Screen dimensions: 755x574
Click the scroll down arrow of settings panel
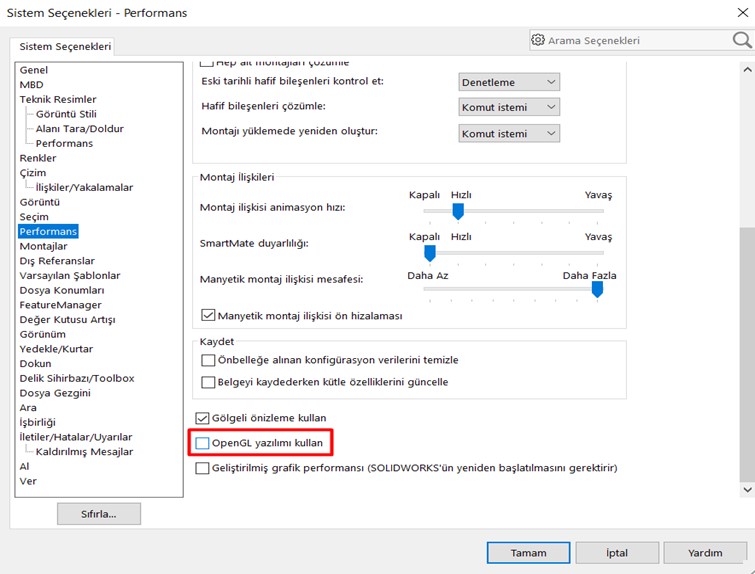coord(746,489)
